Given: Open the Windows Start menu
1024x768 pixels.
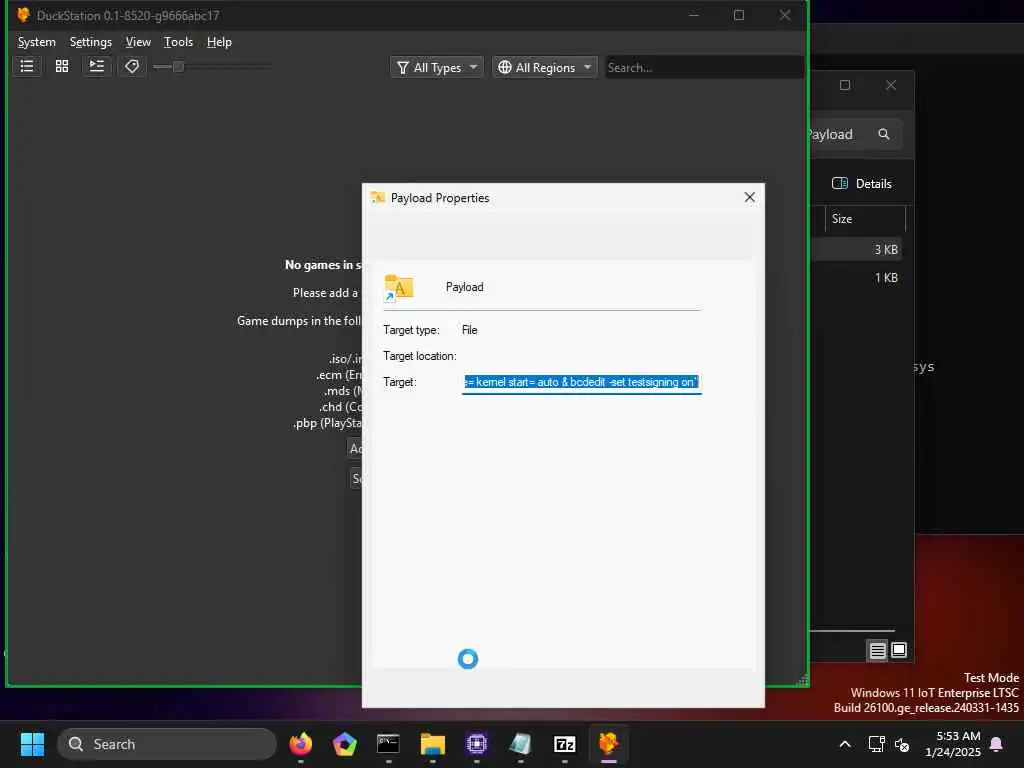Looking at the screenshot, I should pos(32,744).
